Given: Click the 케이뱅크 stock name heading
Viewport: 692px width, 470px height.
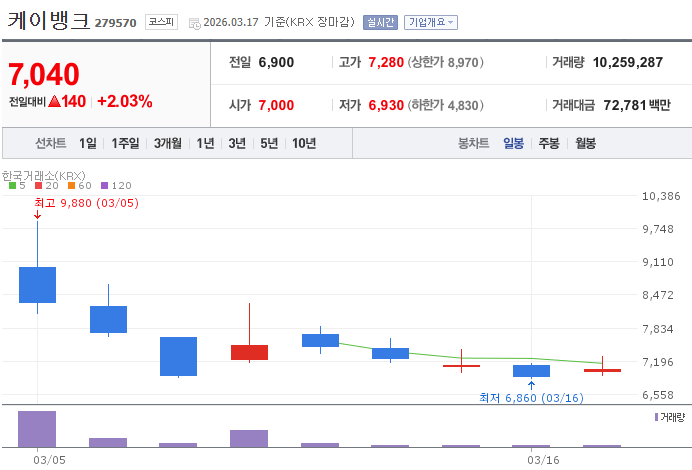Looking at the screenshot, I should coord(49,21).
